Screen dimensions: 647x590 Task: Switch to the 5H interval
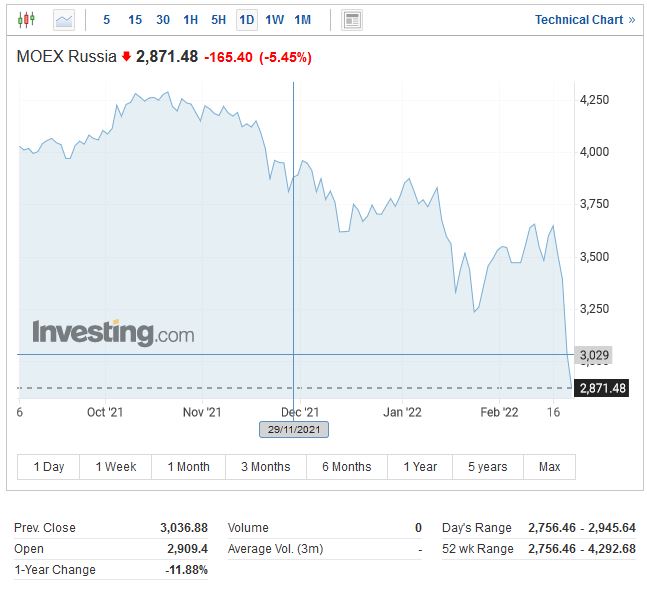[219, 19]
